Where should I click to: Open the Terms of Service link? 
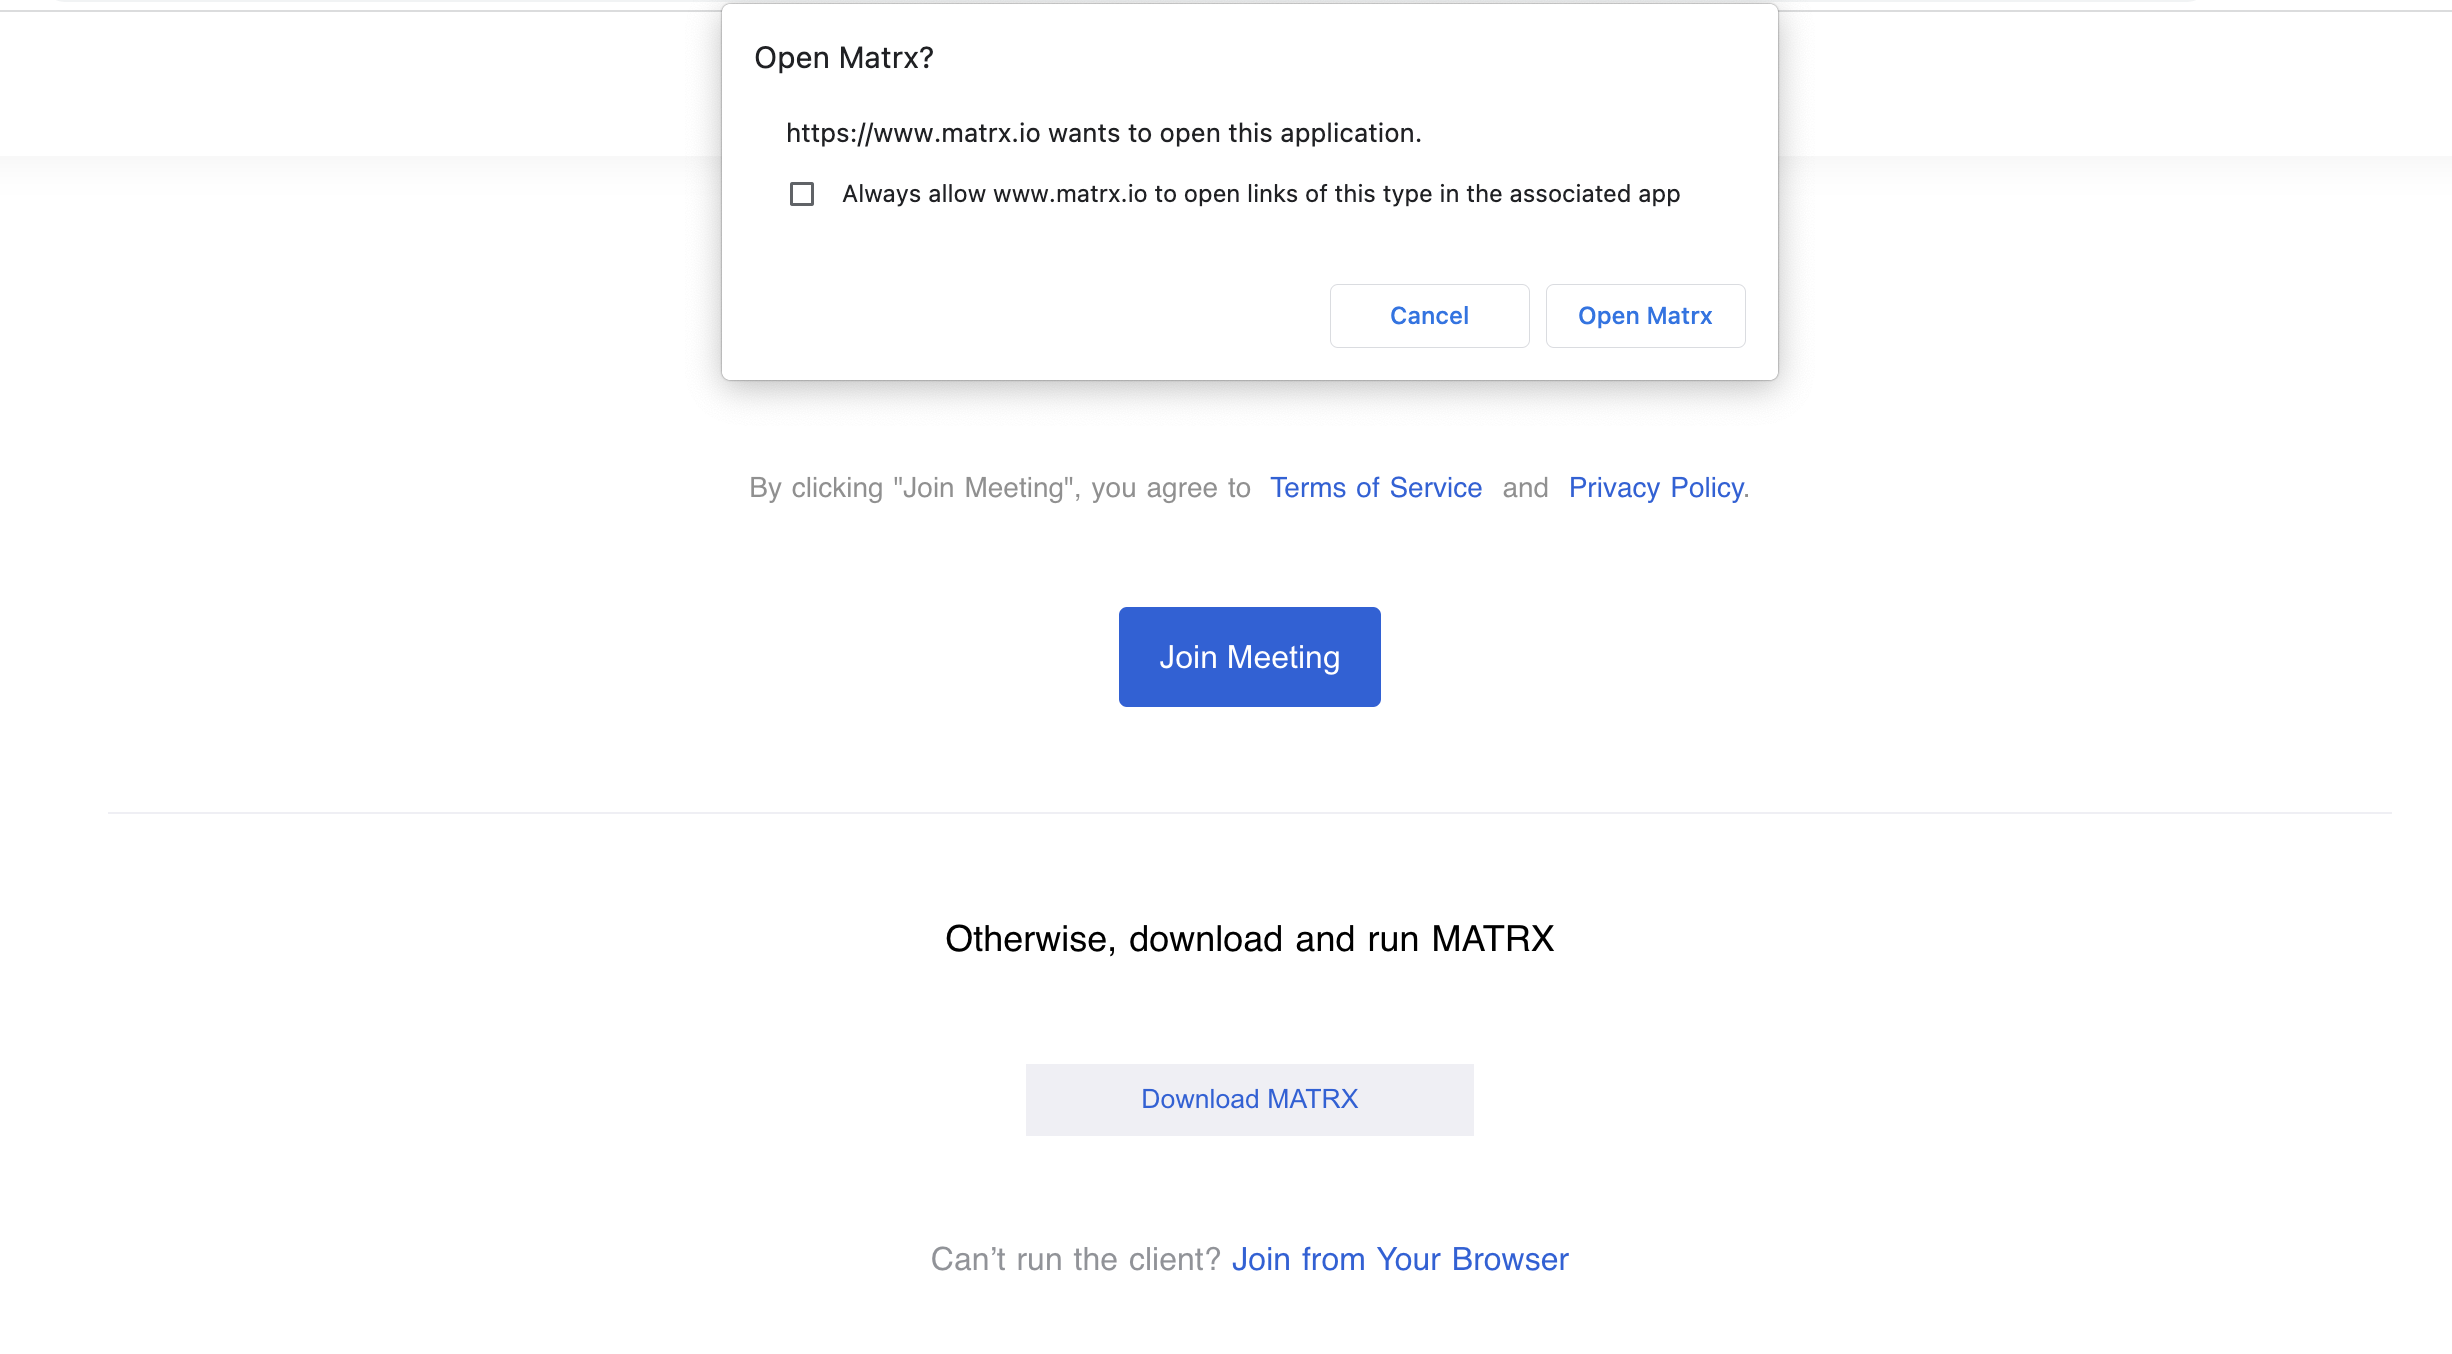(x=1375, y=488)
